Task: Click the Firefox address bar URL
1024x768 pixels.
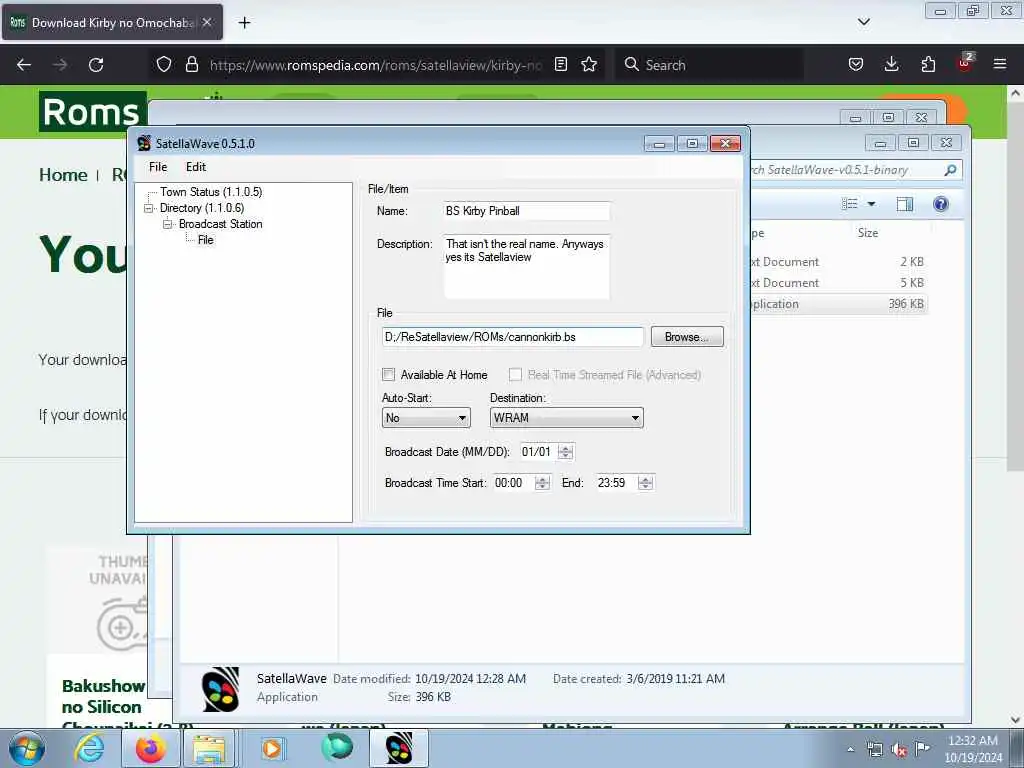Action: click(376, 65)
